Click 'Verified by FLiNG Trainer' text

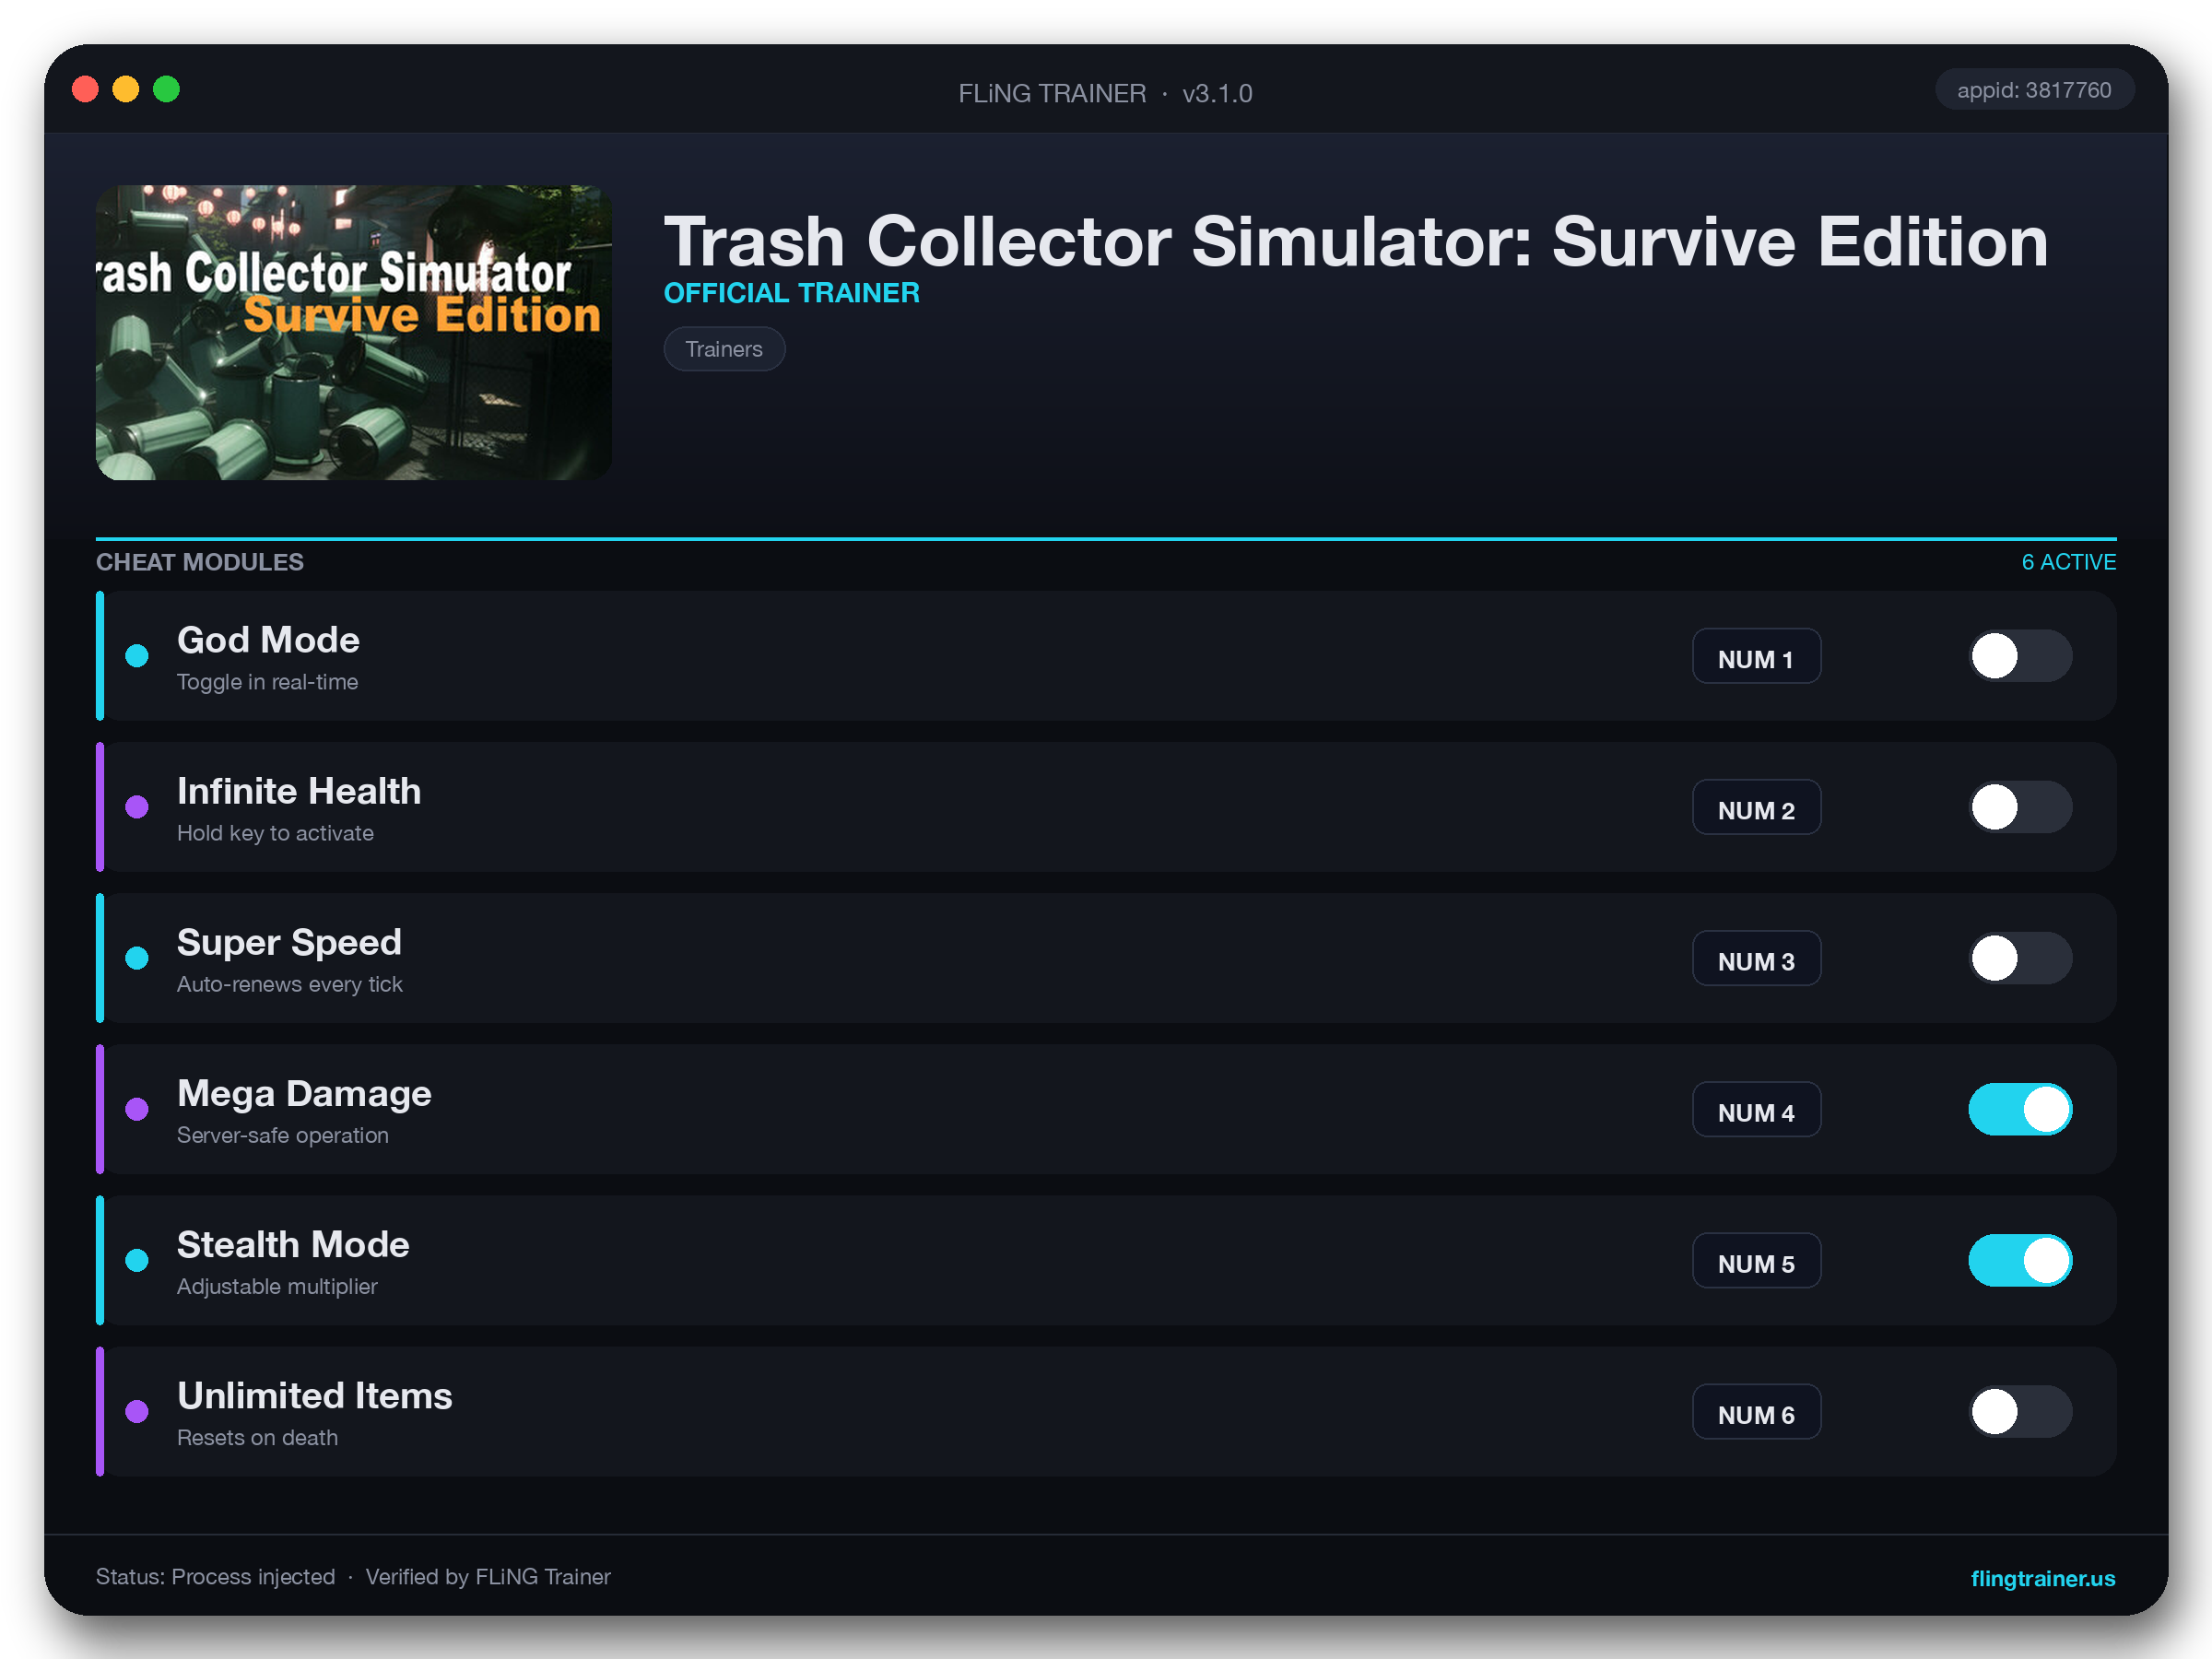coord(488,1577)
